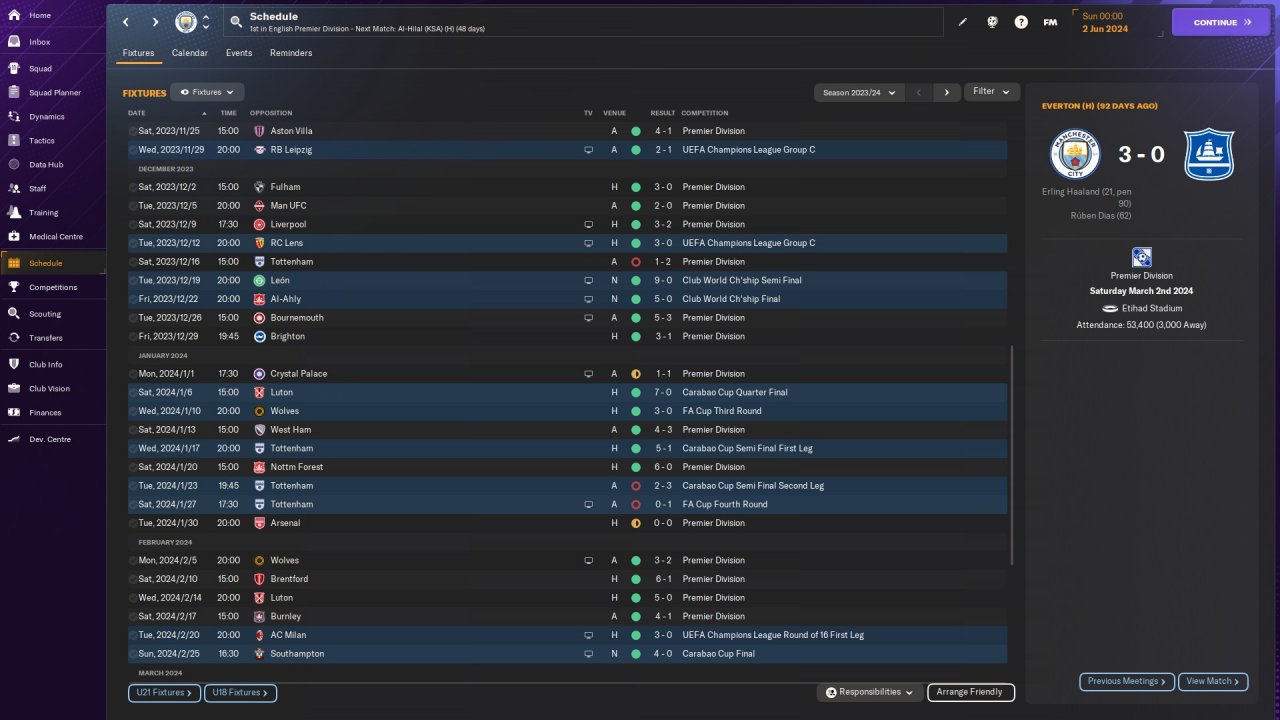Open the Dev. Centre section

(50, 440)
